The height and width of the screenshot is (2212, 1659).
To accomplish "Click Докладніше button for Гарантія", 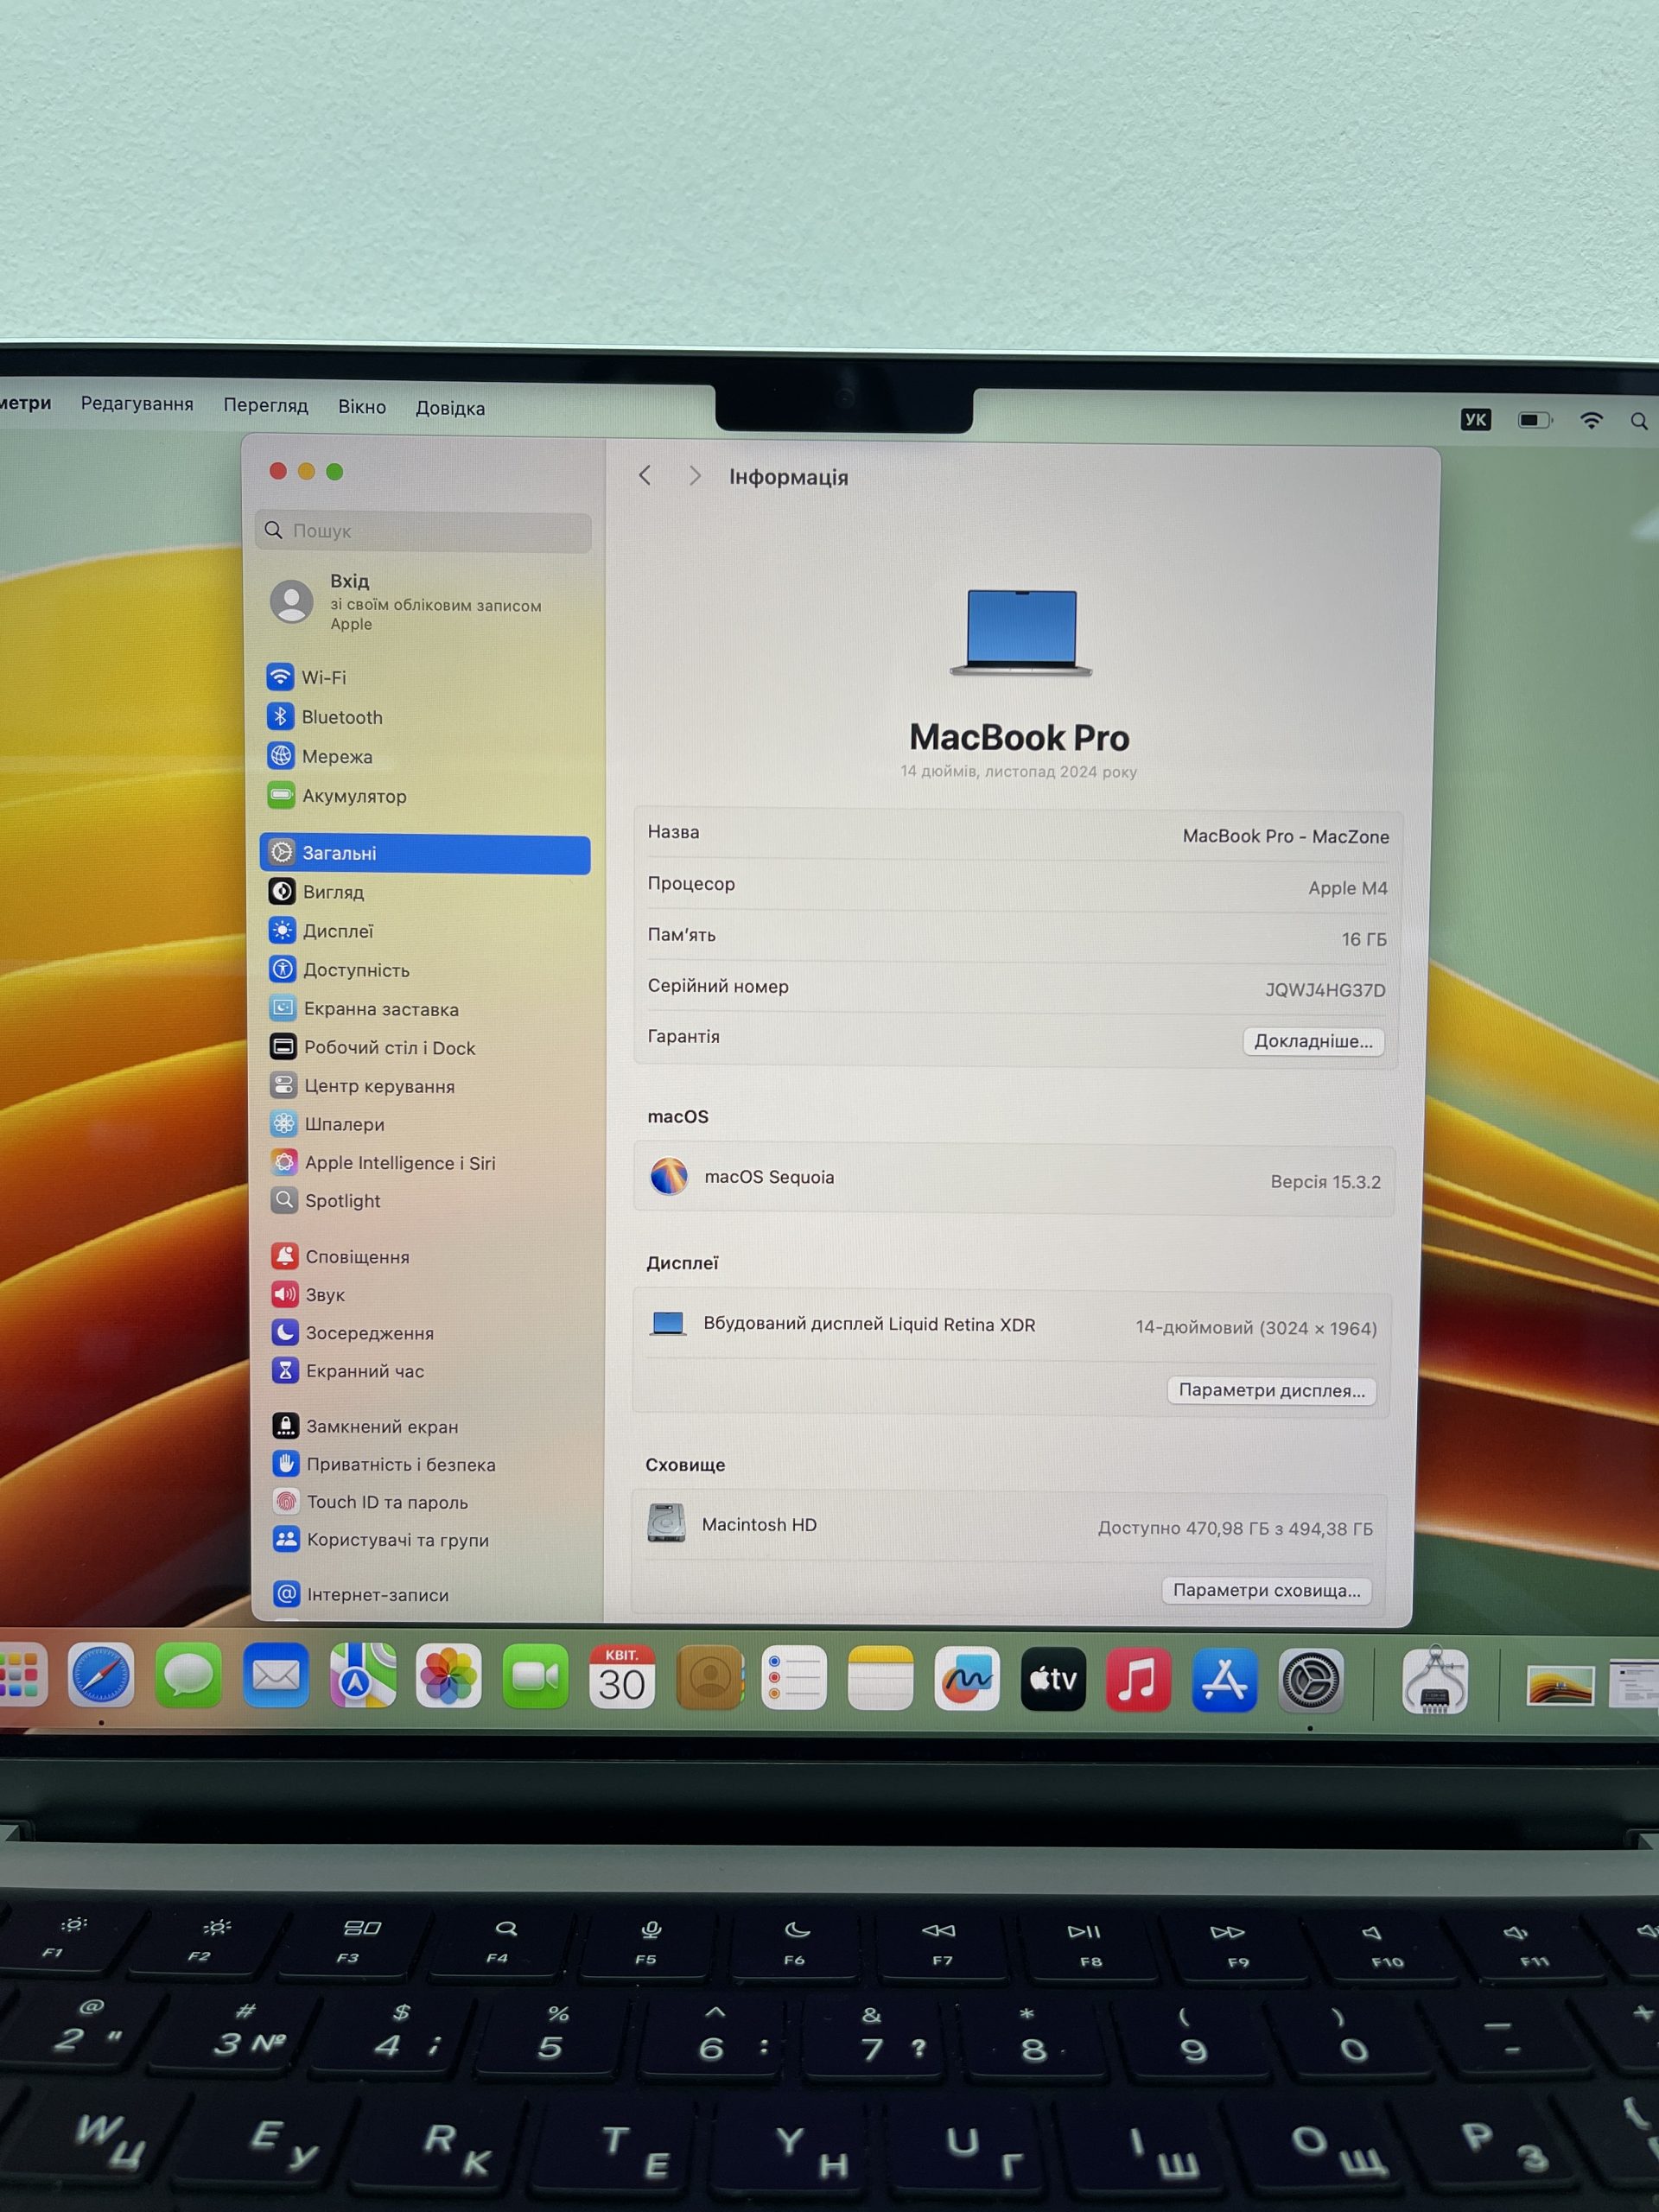I will 1313,1041.
